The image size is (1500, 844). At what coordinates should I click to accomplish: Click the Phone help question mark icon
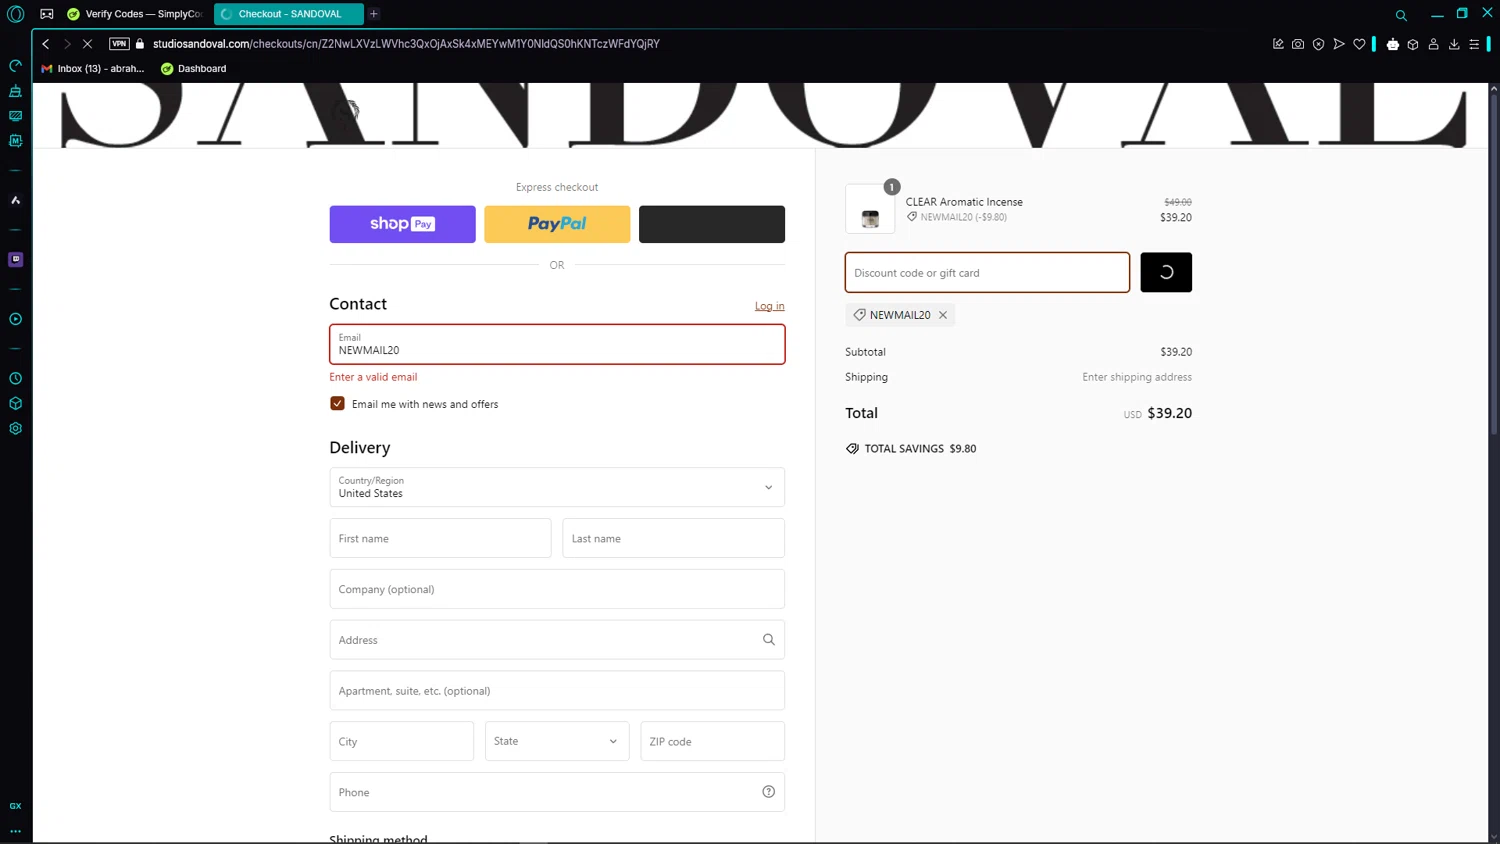point(769,792)
